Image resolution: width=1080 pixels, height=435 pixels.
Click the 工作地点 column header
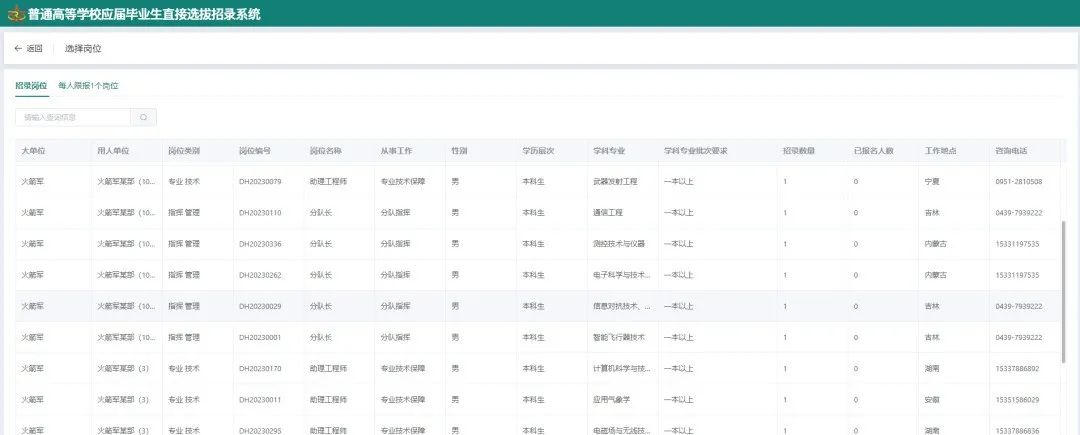tap(940, 151)
